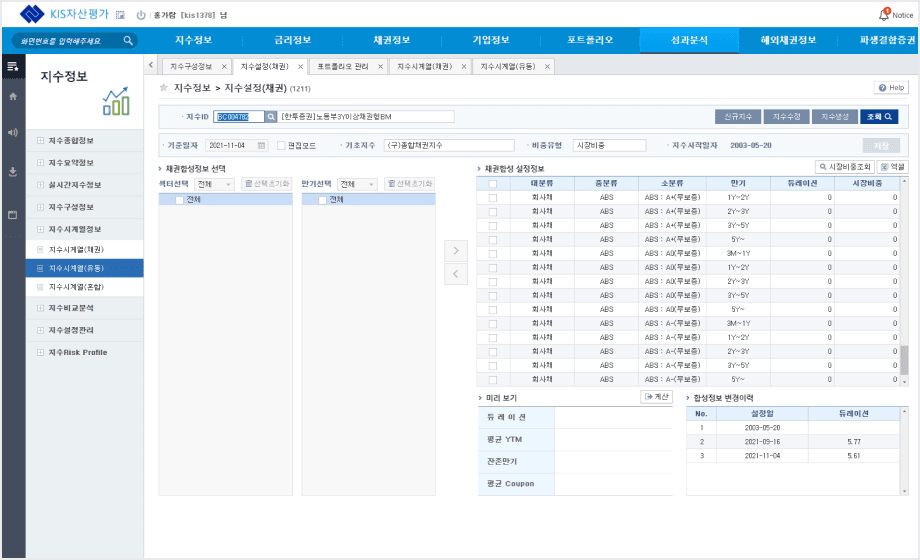The image size is (920, 560).
Task: Close the 지수시계열(채권) tab
Action: [x=464, y=67]
